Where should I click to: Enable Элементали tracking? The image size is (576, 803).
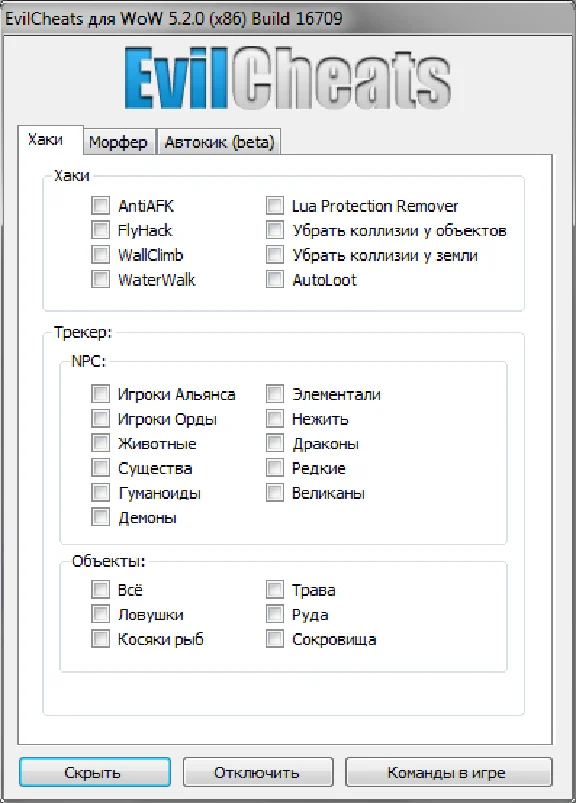(x=275, y=394)
